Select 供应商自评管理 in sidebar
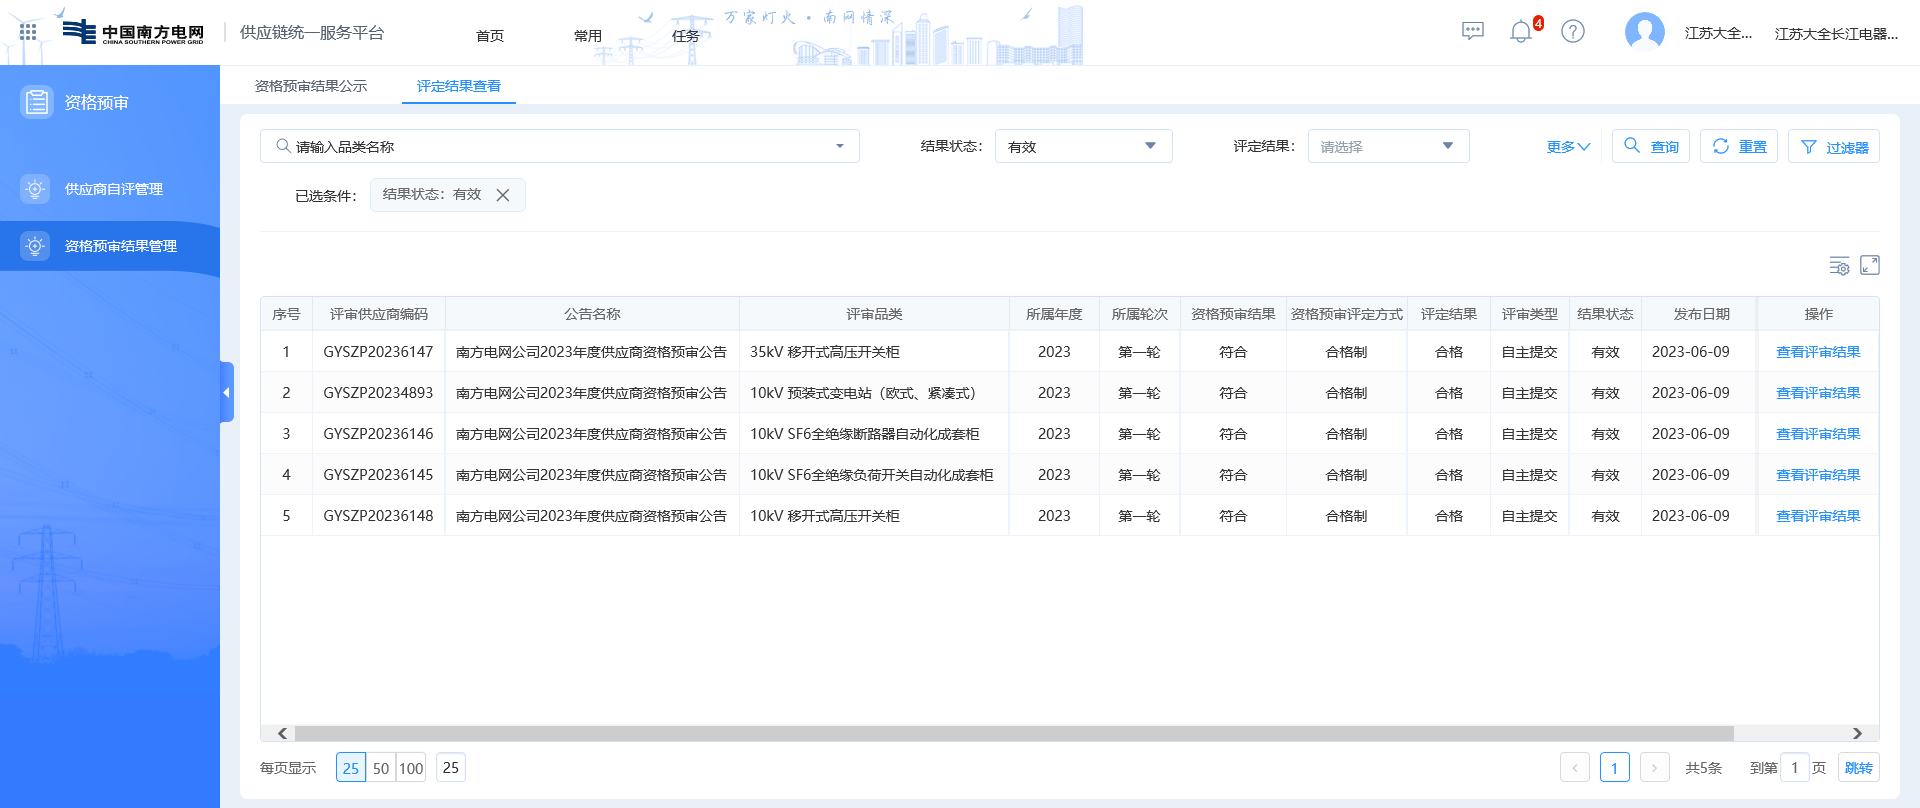Image resolution: width=1920 pixels, height=808 pixels. click(x=113, y=189)
